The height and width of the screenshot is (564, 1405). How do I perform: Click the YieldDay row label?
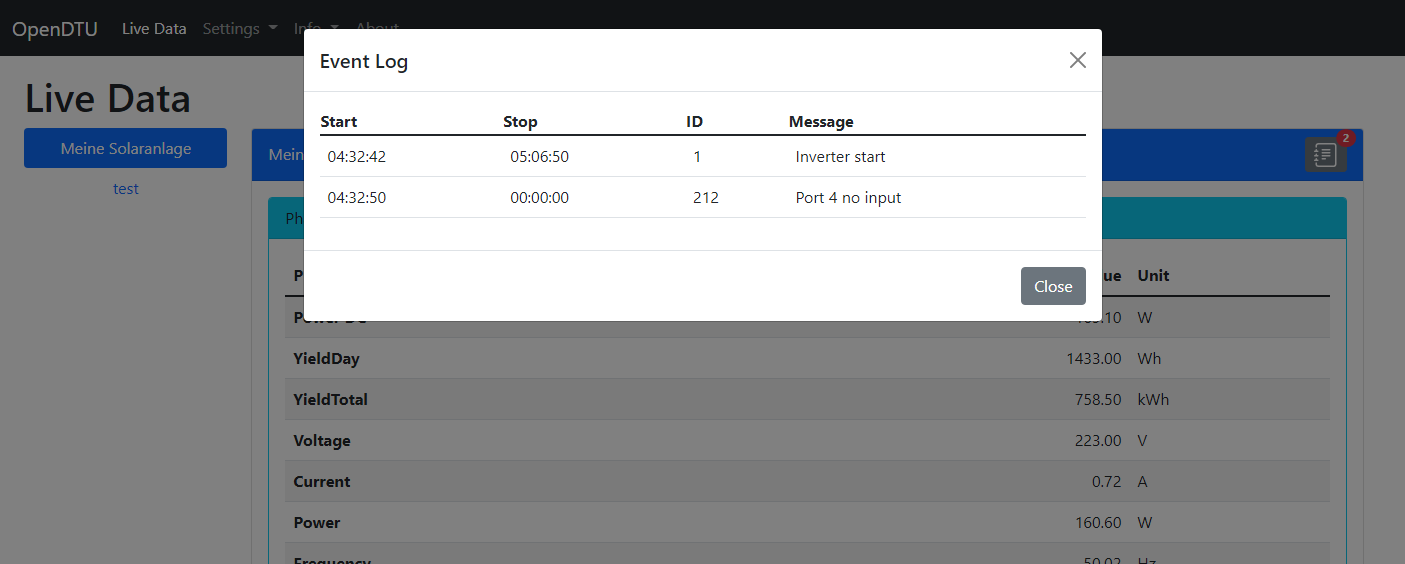pyautogui.click(x=326, y=358)
